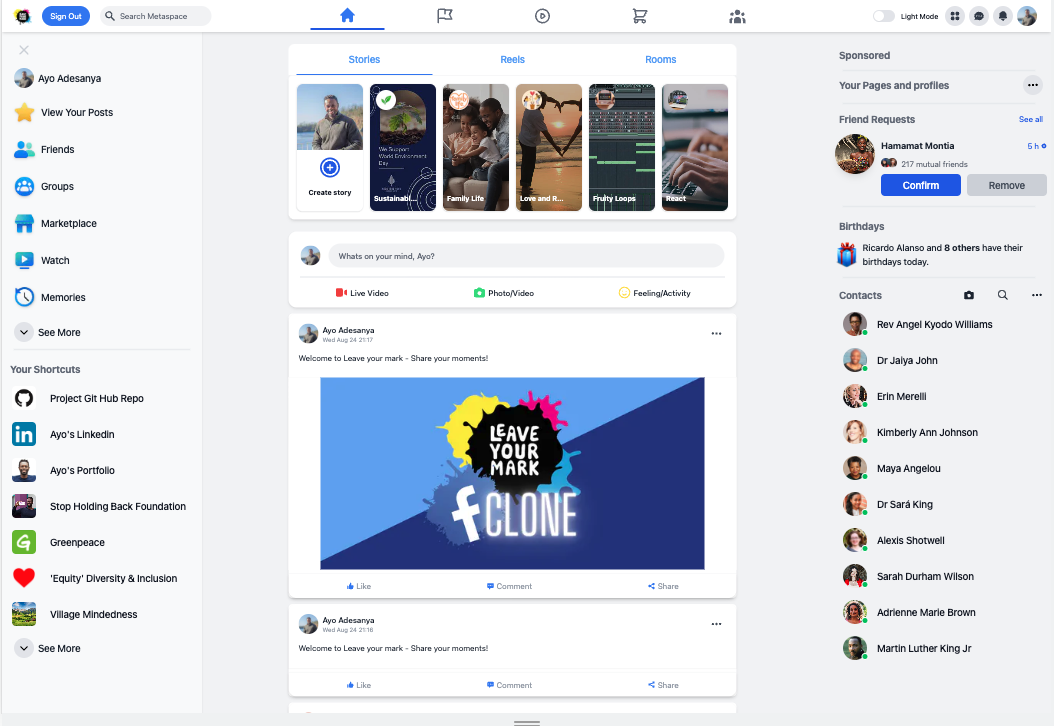
Task: Click Live Video button
Action: (x=362, y=293)
